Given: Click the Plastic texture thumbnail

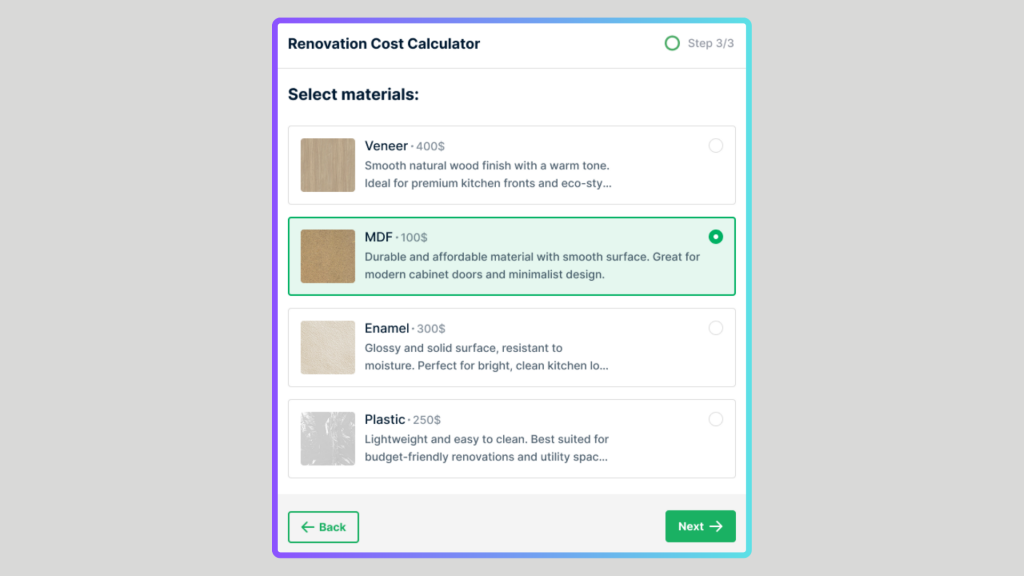Looking at the screenshot, I should pyautogui.click(x=328, y=439).
